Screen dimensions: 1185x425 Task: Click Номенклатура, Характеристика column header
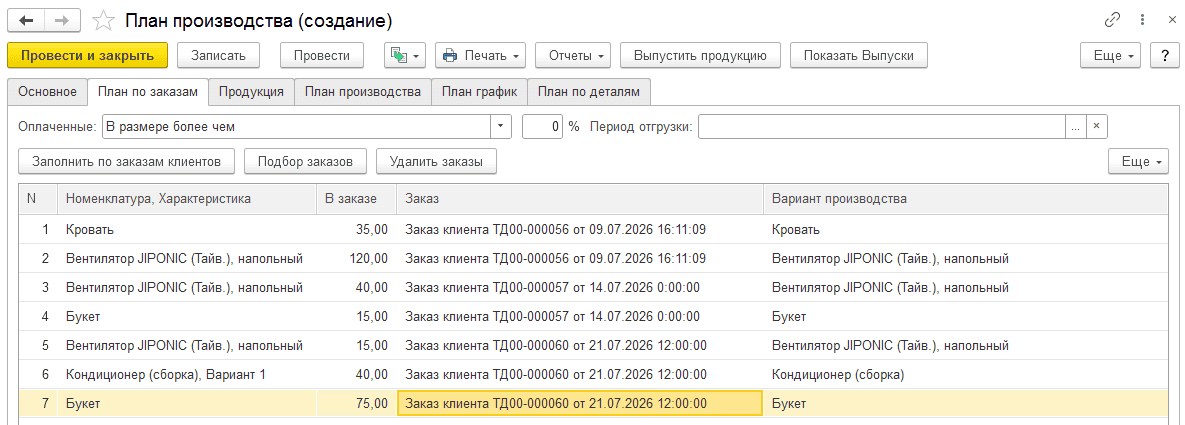[187, 199]
